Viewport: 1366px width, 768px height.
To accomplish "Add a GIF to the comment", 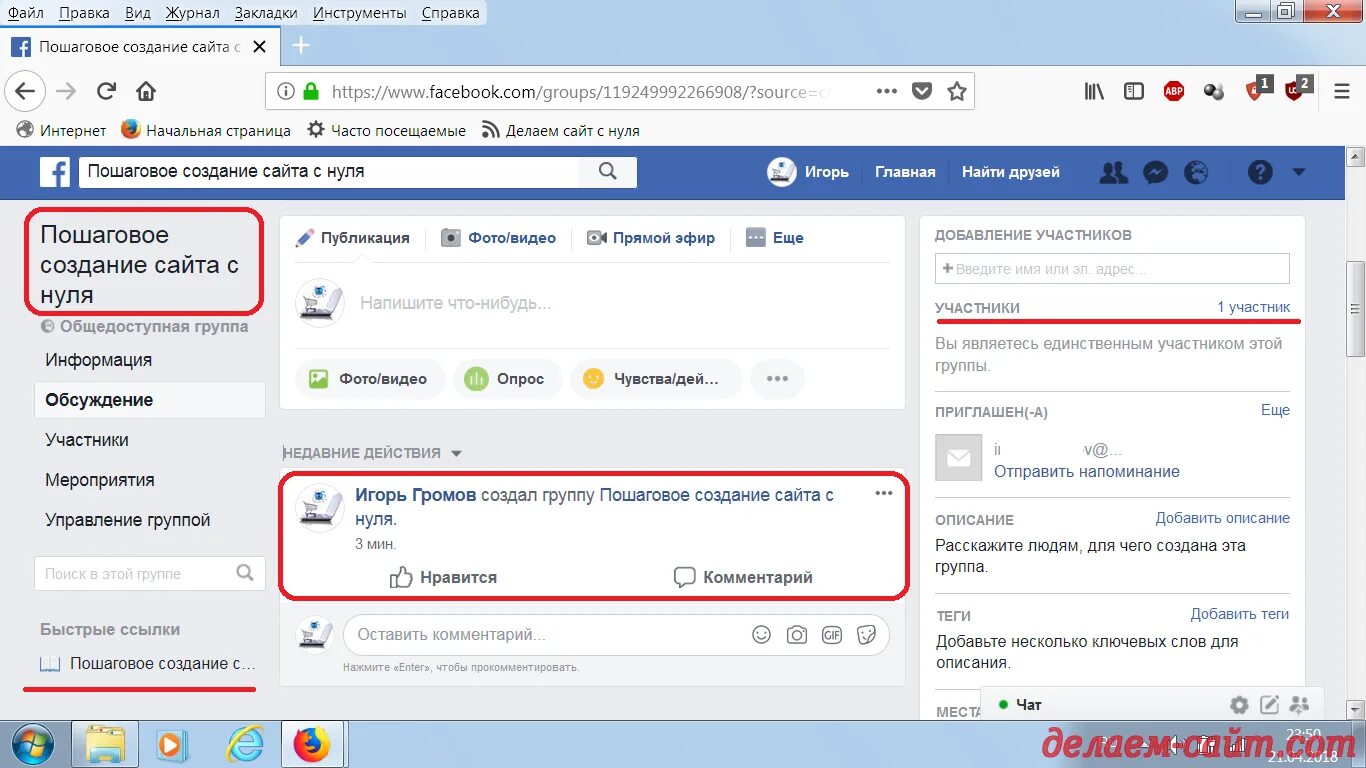I will (x=832, y=634).
